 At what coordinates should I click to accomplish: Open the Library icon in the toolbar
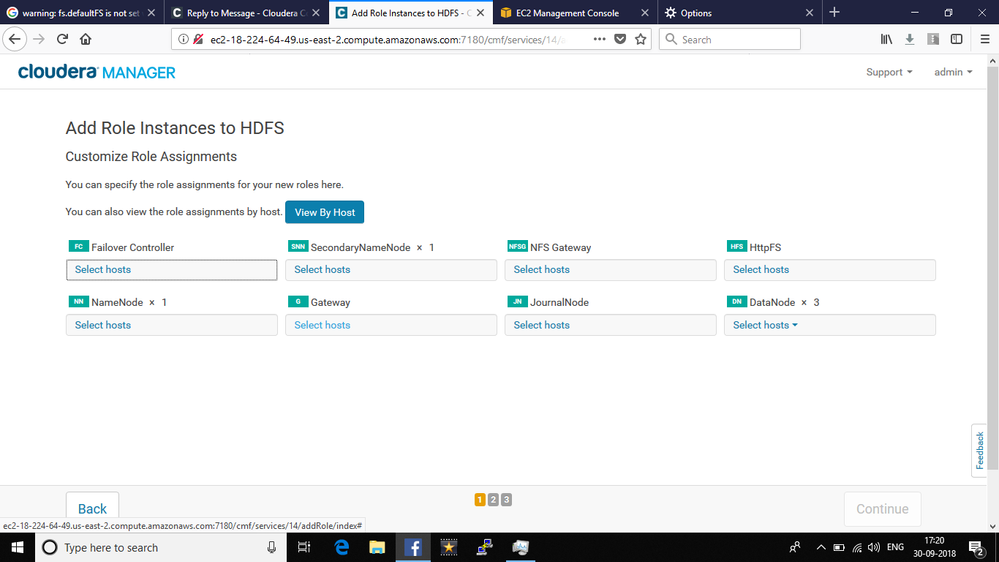point(886,40)
